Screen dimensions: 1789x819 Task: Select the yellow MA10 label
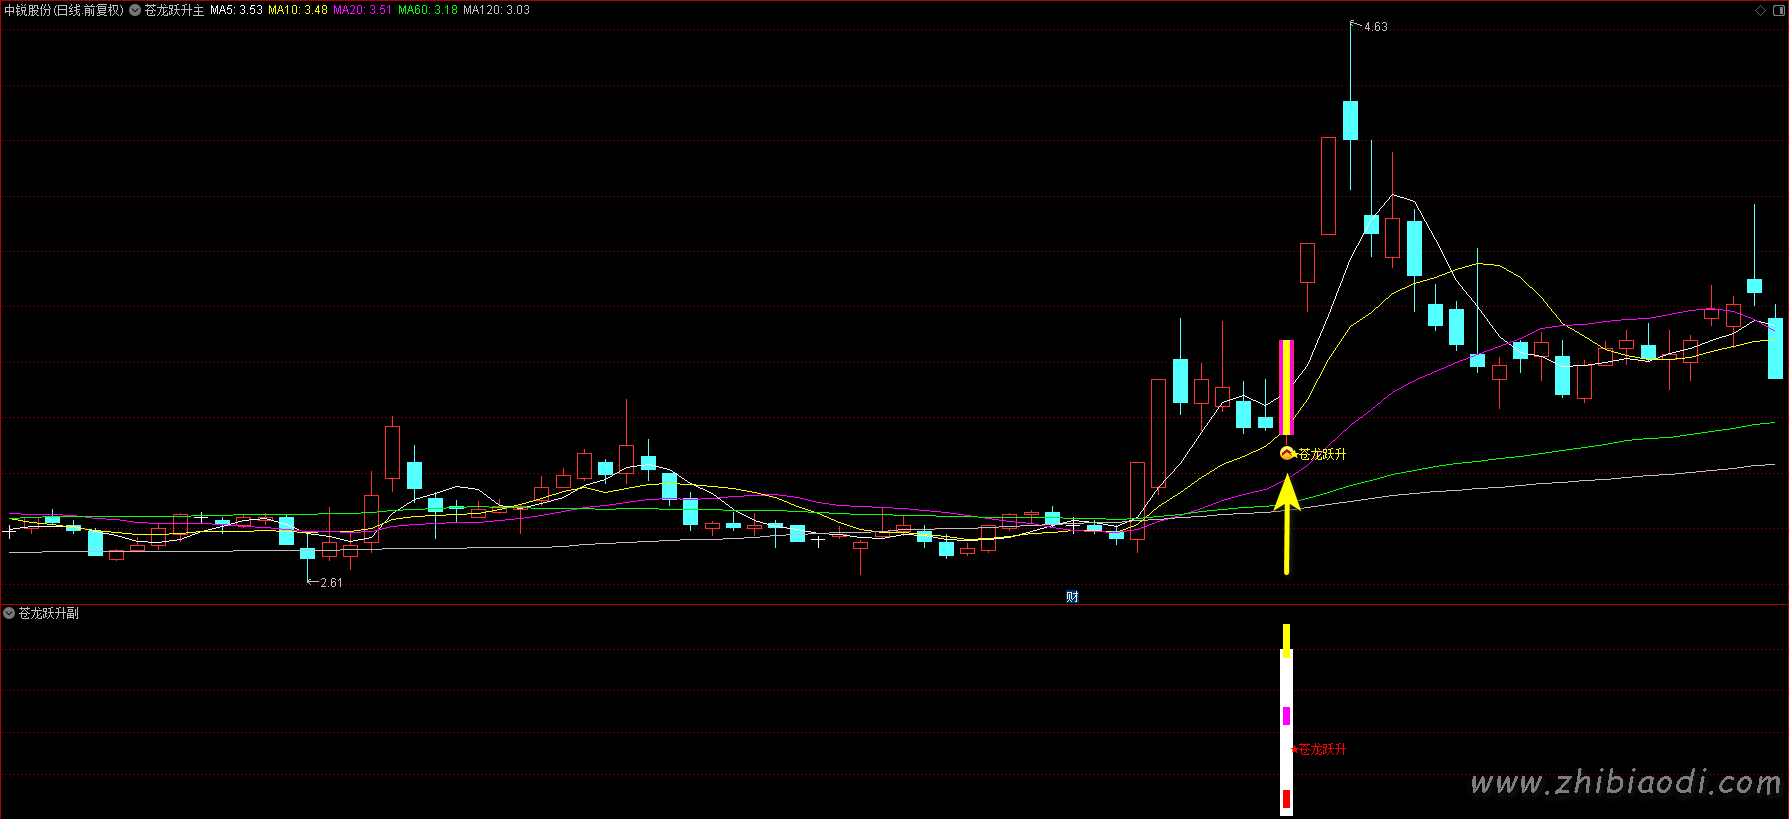pos(298,10)
